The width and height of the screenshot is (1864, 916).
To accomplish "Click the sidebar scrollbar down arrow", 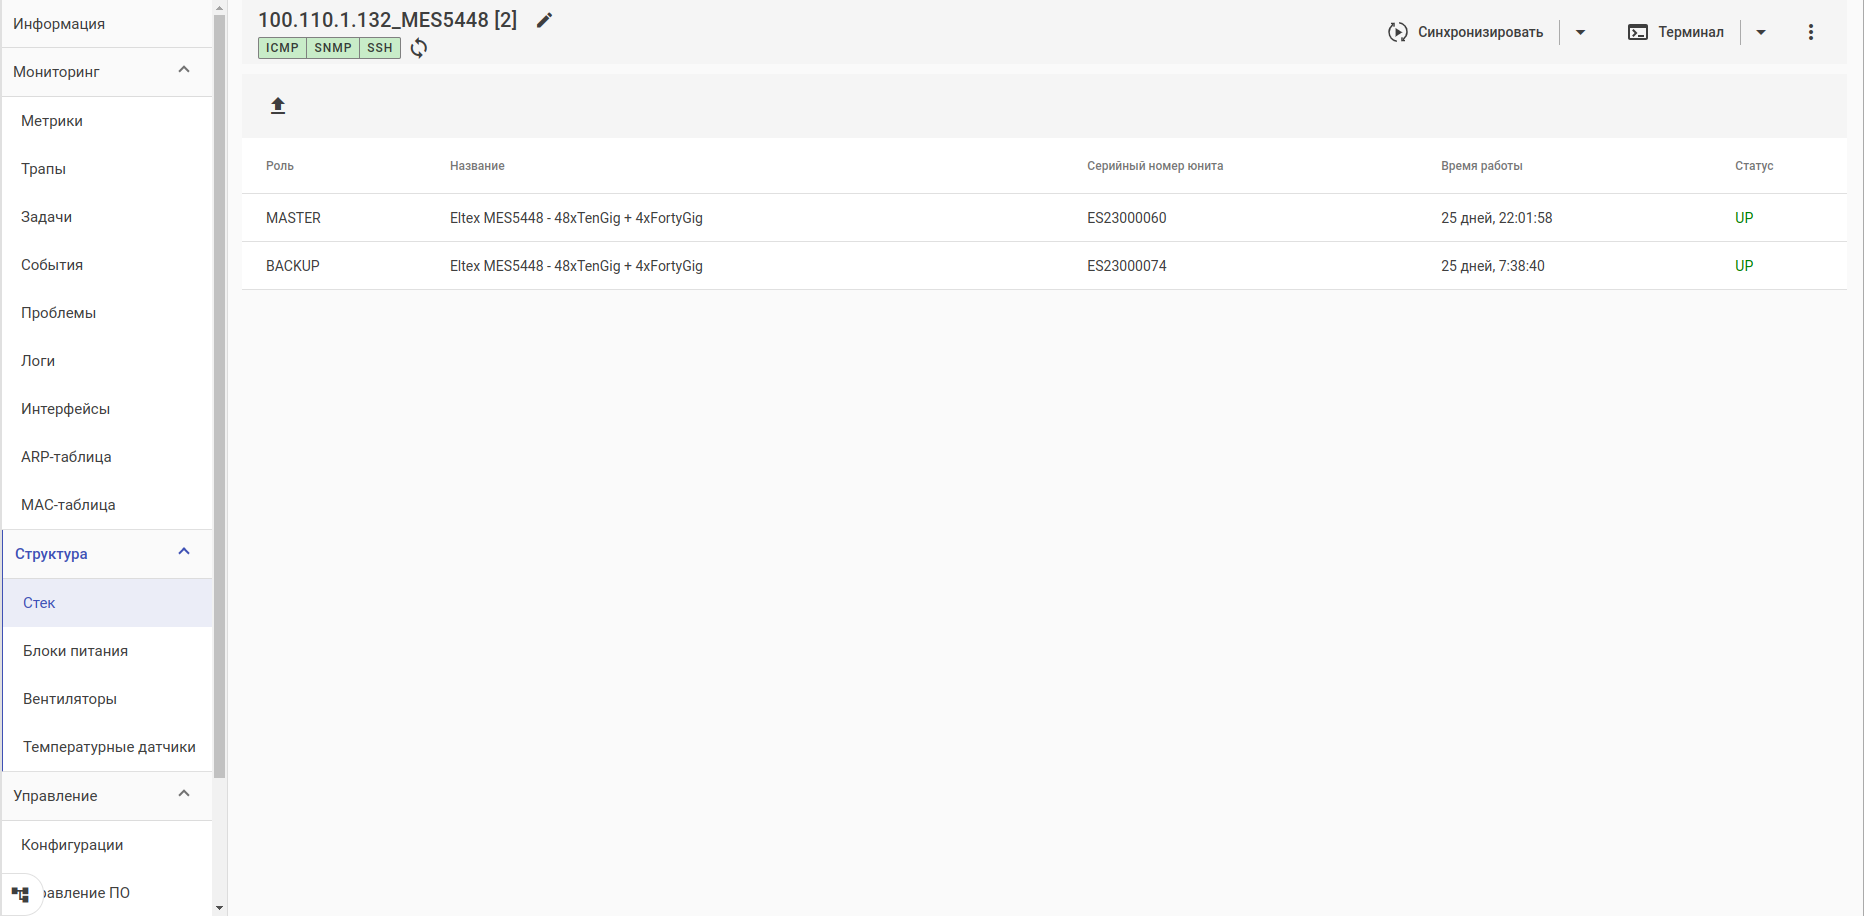I will click(219, 908).
